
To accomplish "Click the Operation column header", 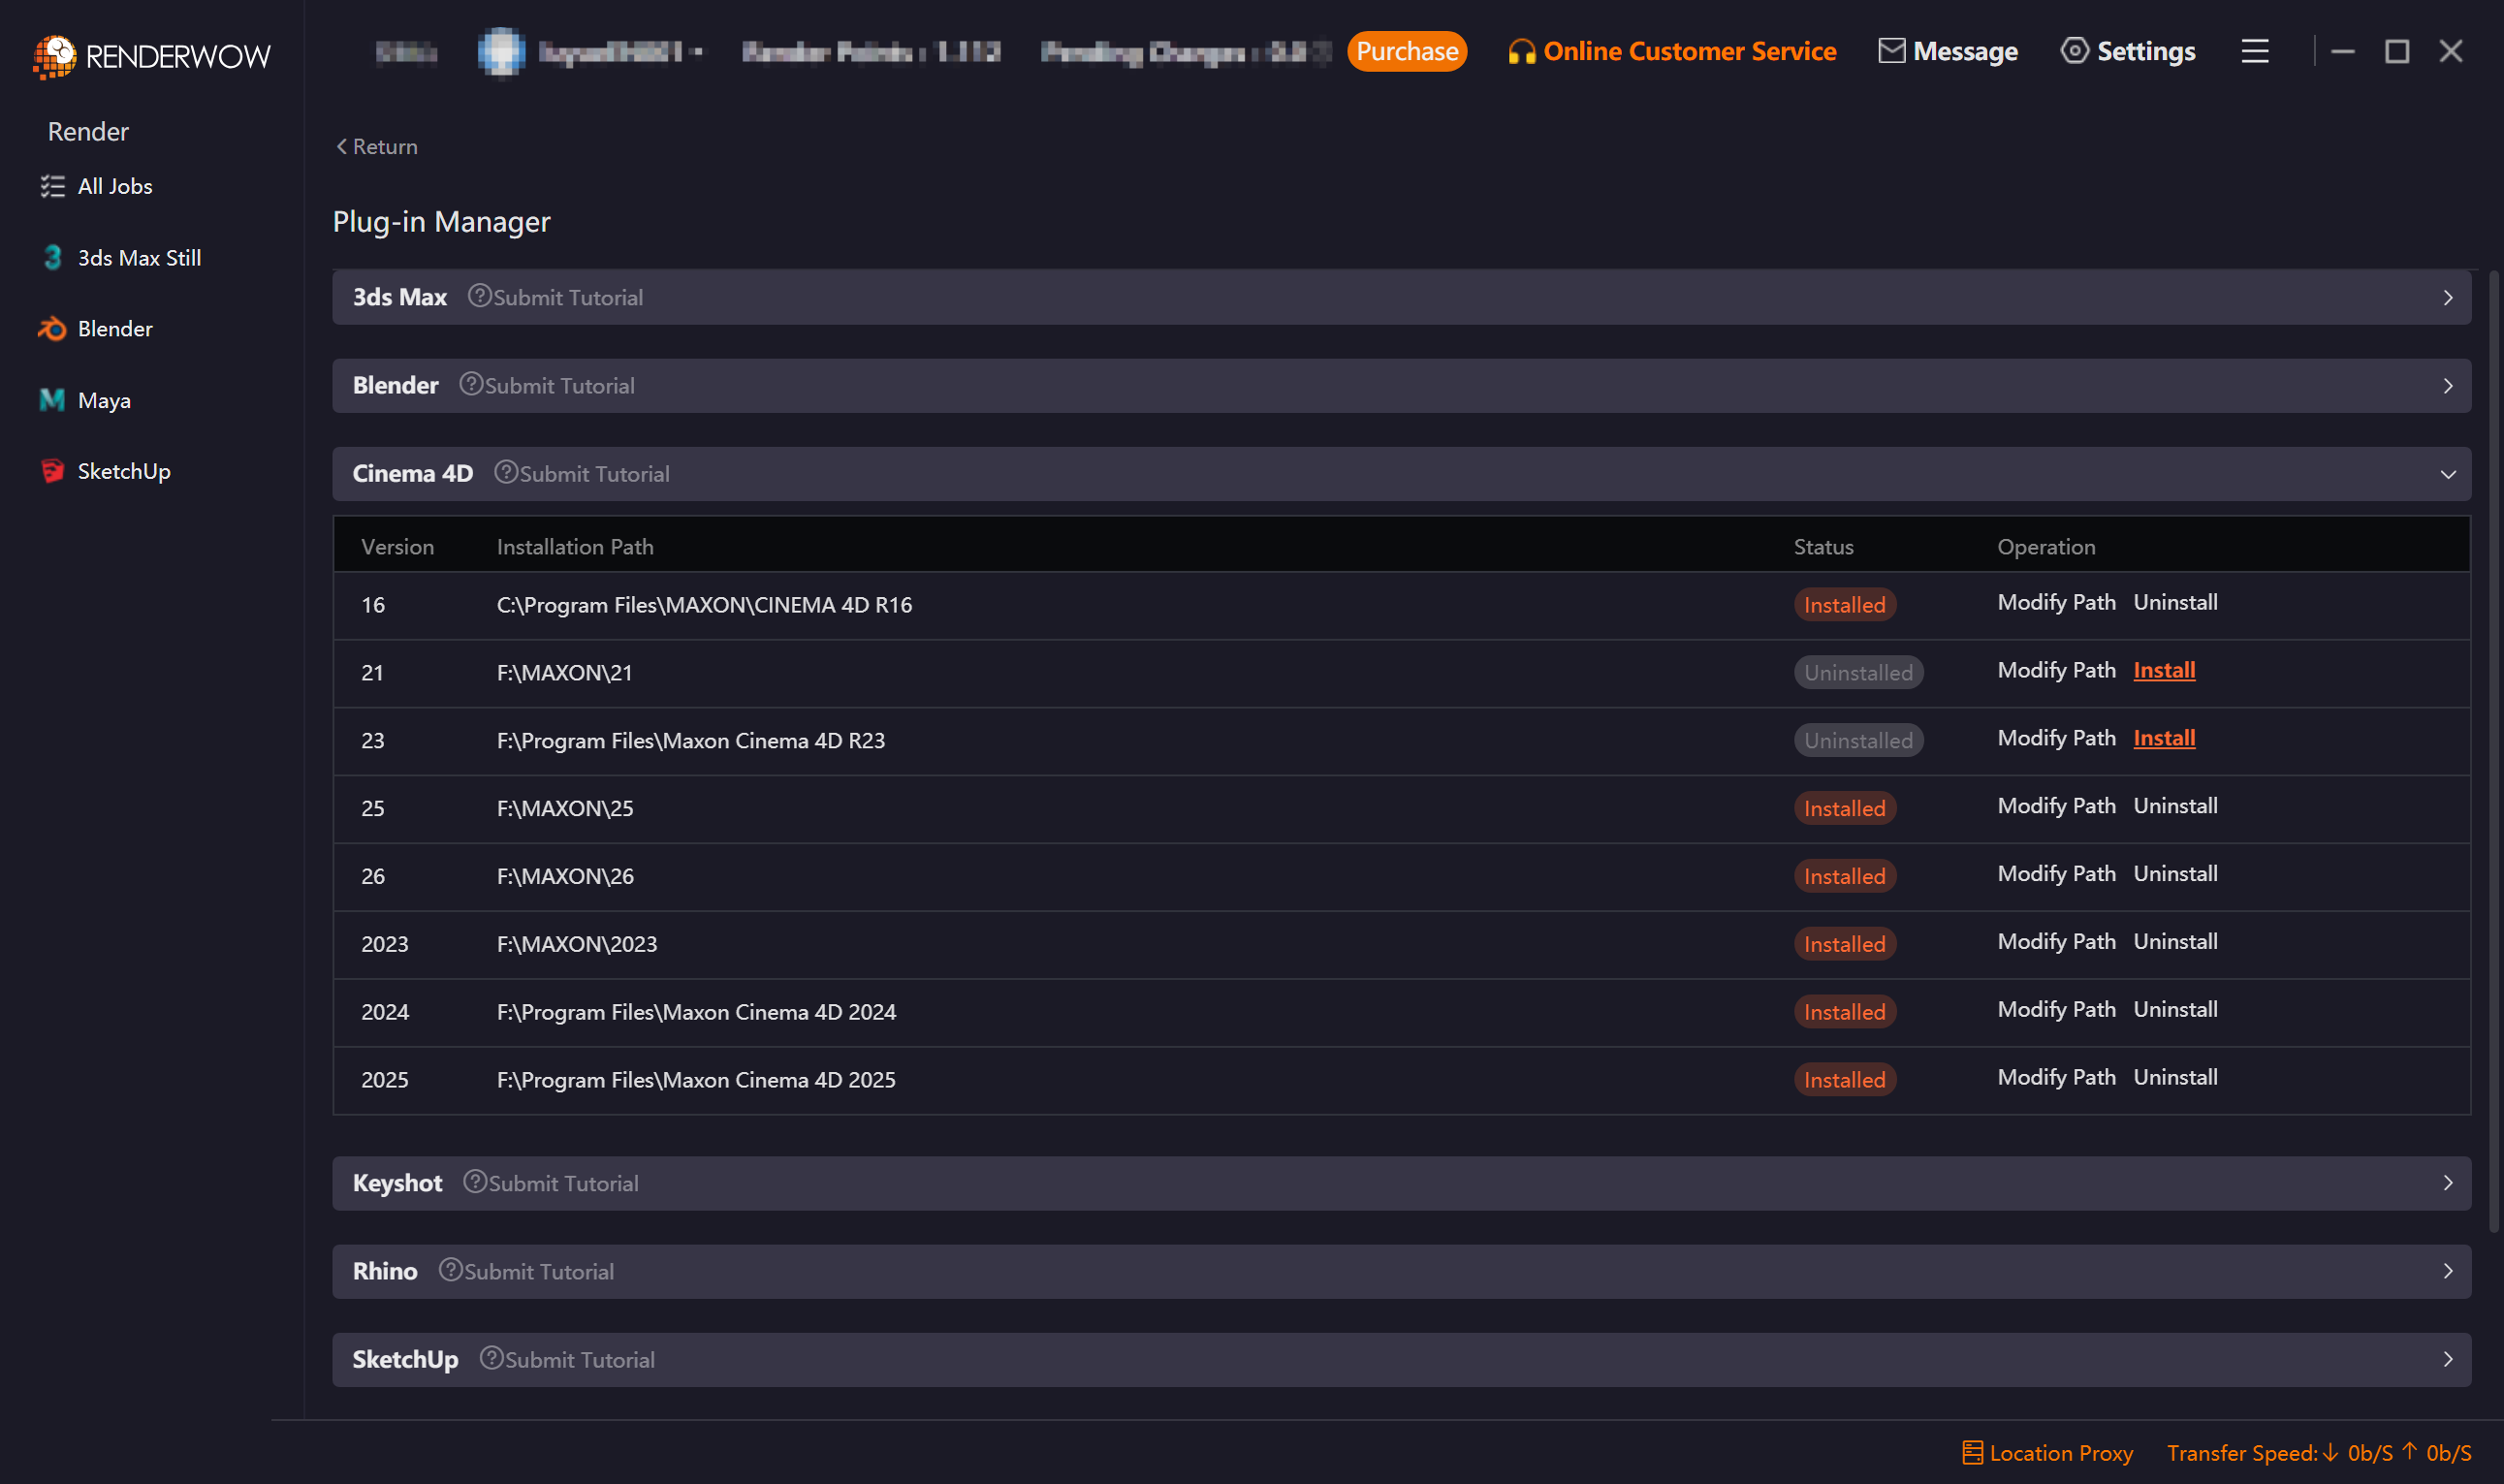I will [x=2046, y=547].
